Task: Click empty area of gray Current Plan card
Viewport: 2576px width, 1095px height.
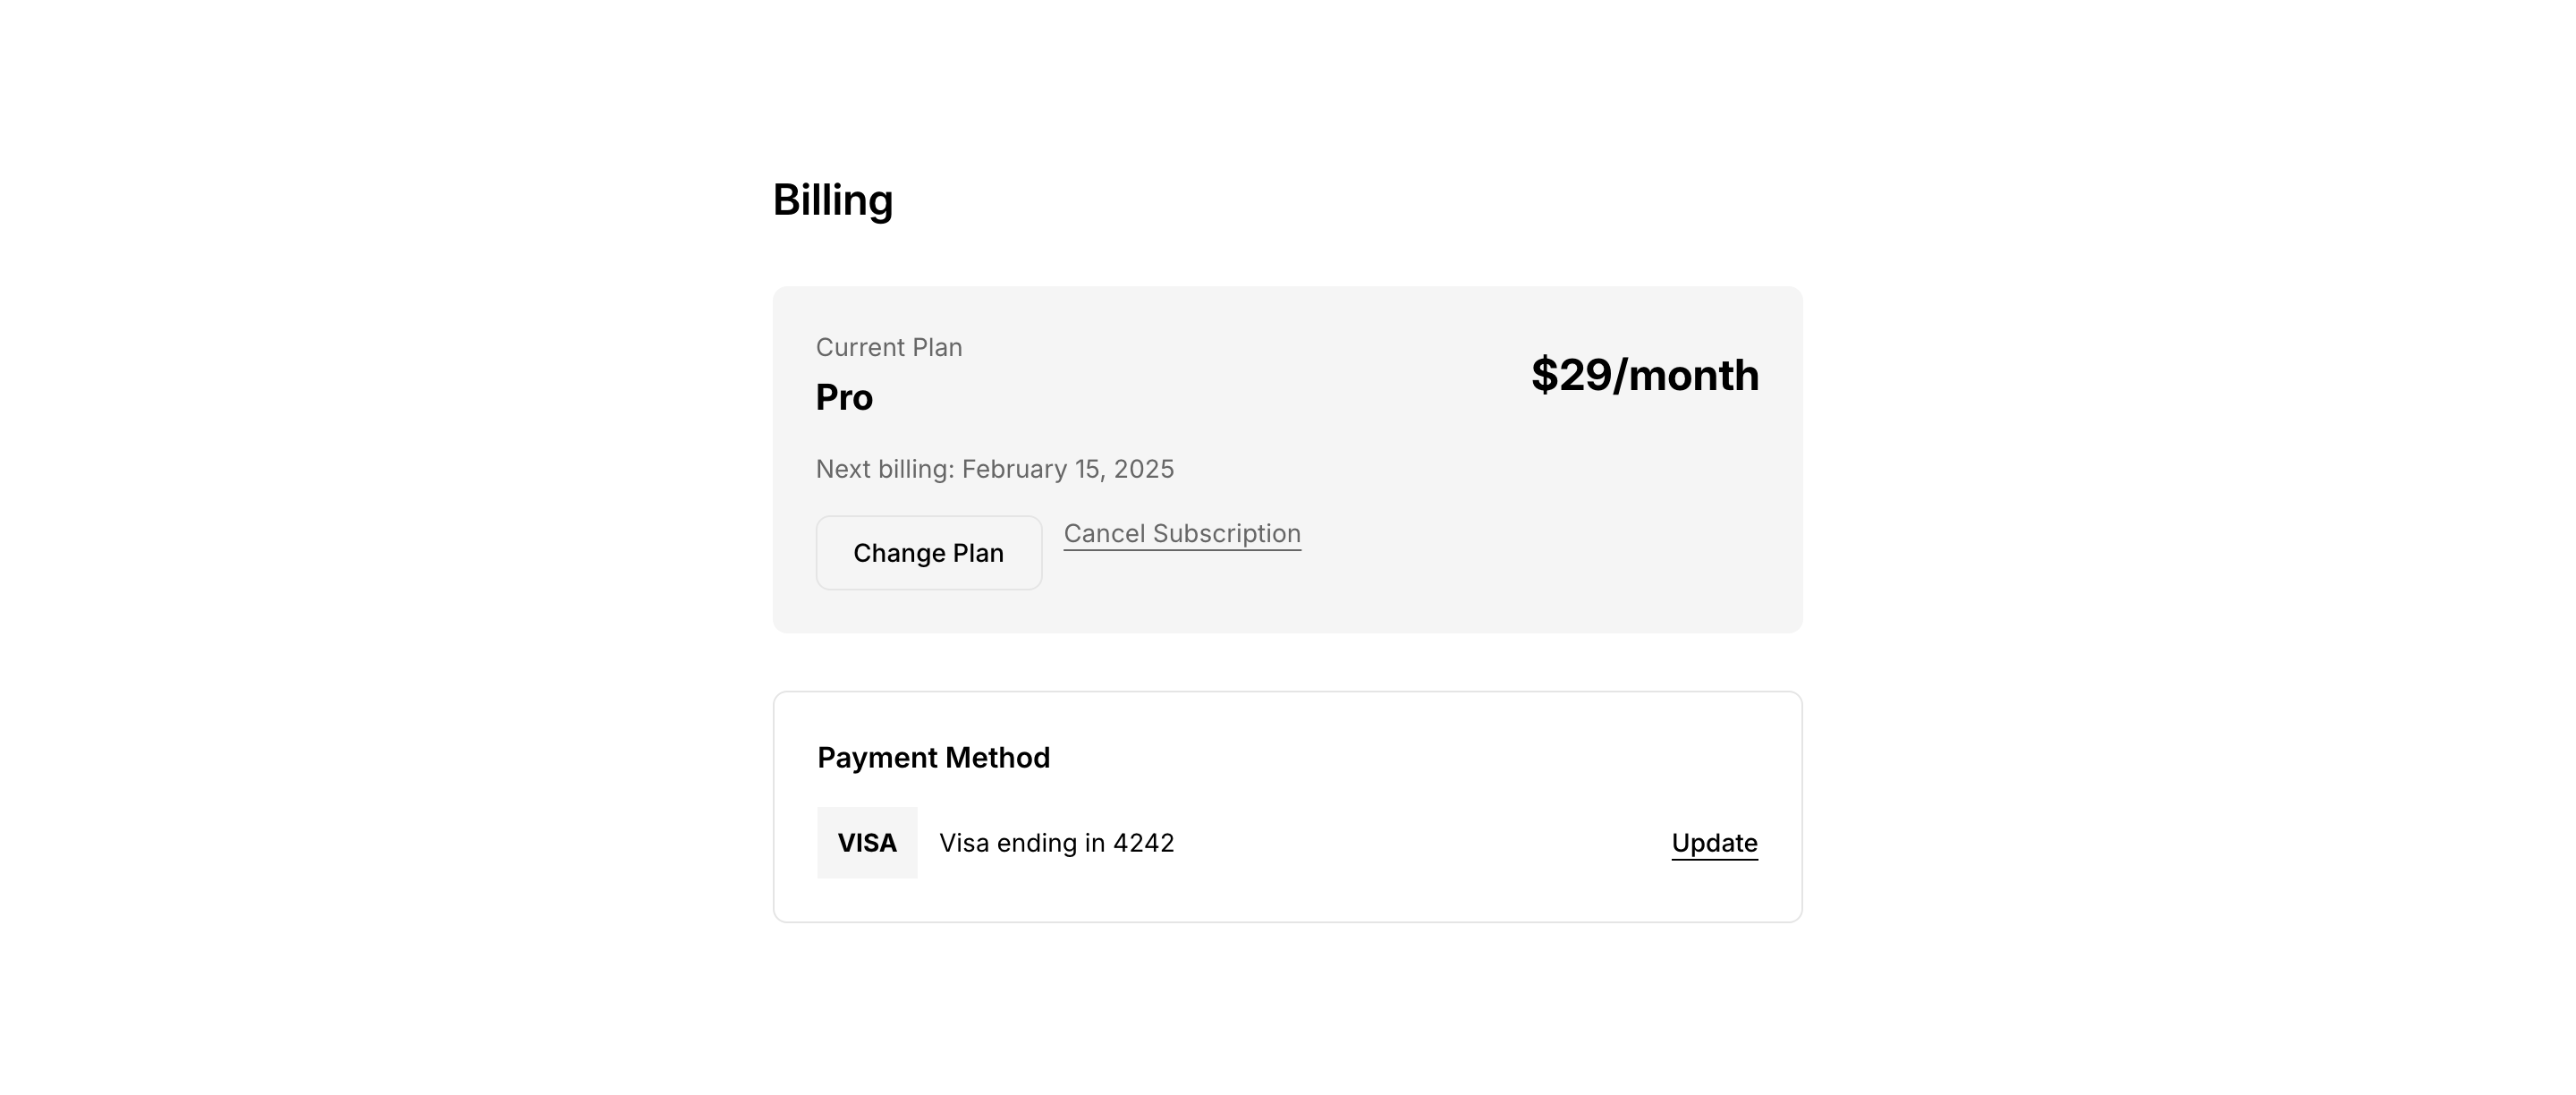Action: [x=1500, y=540]
